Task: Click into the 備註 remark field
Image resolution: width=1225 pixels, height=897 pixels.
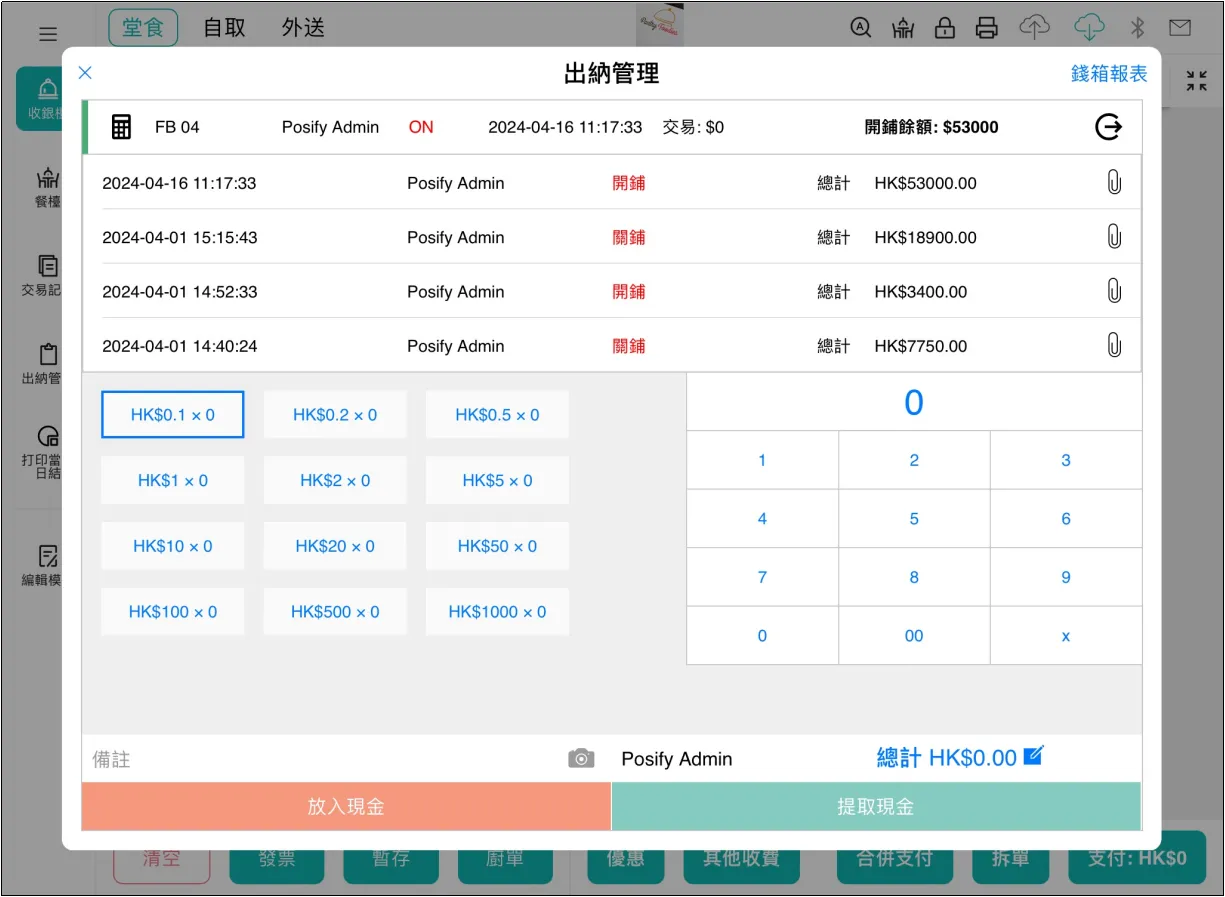Action: pos(320,759)
